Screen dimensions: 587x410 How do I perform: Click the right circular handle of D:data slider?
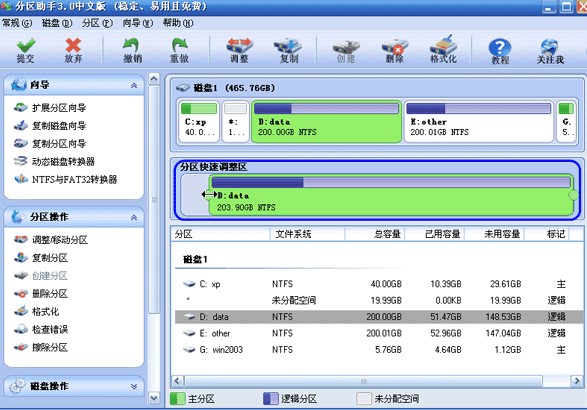(x=574, y=195)
